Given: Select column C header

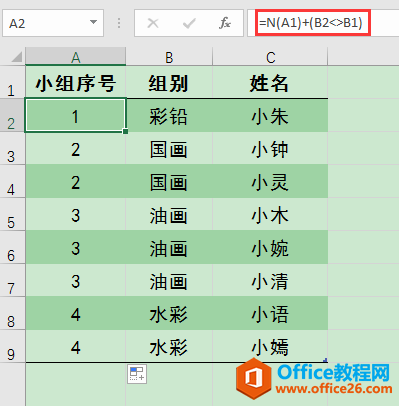Looking at the screenshot, I should 270,56.
